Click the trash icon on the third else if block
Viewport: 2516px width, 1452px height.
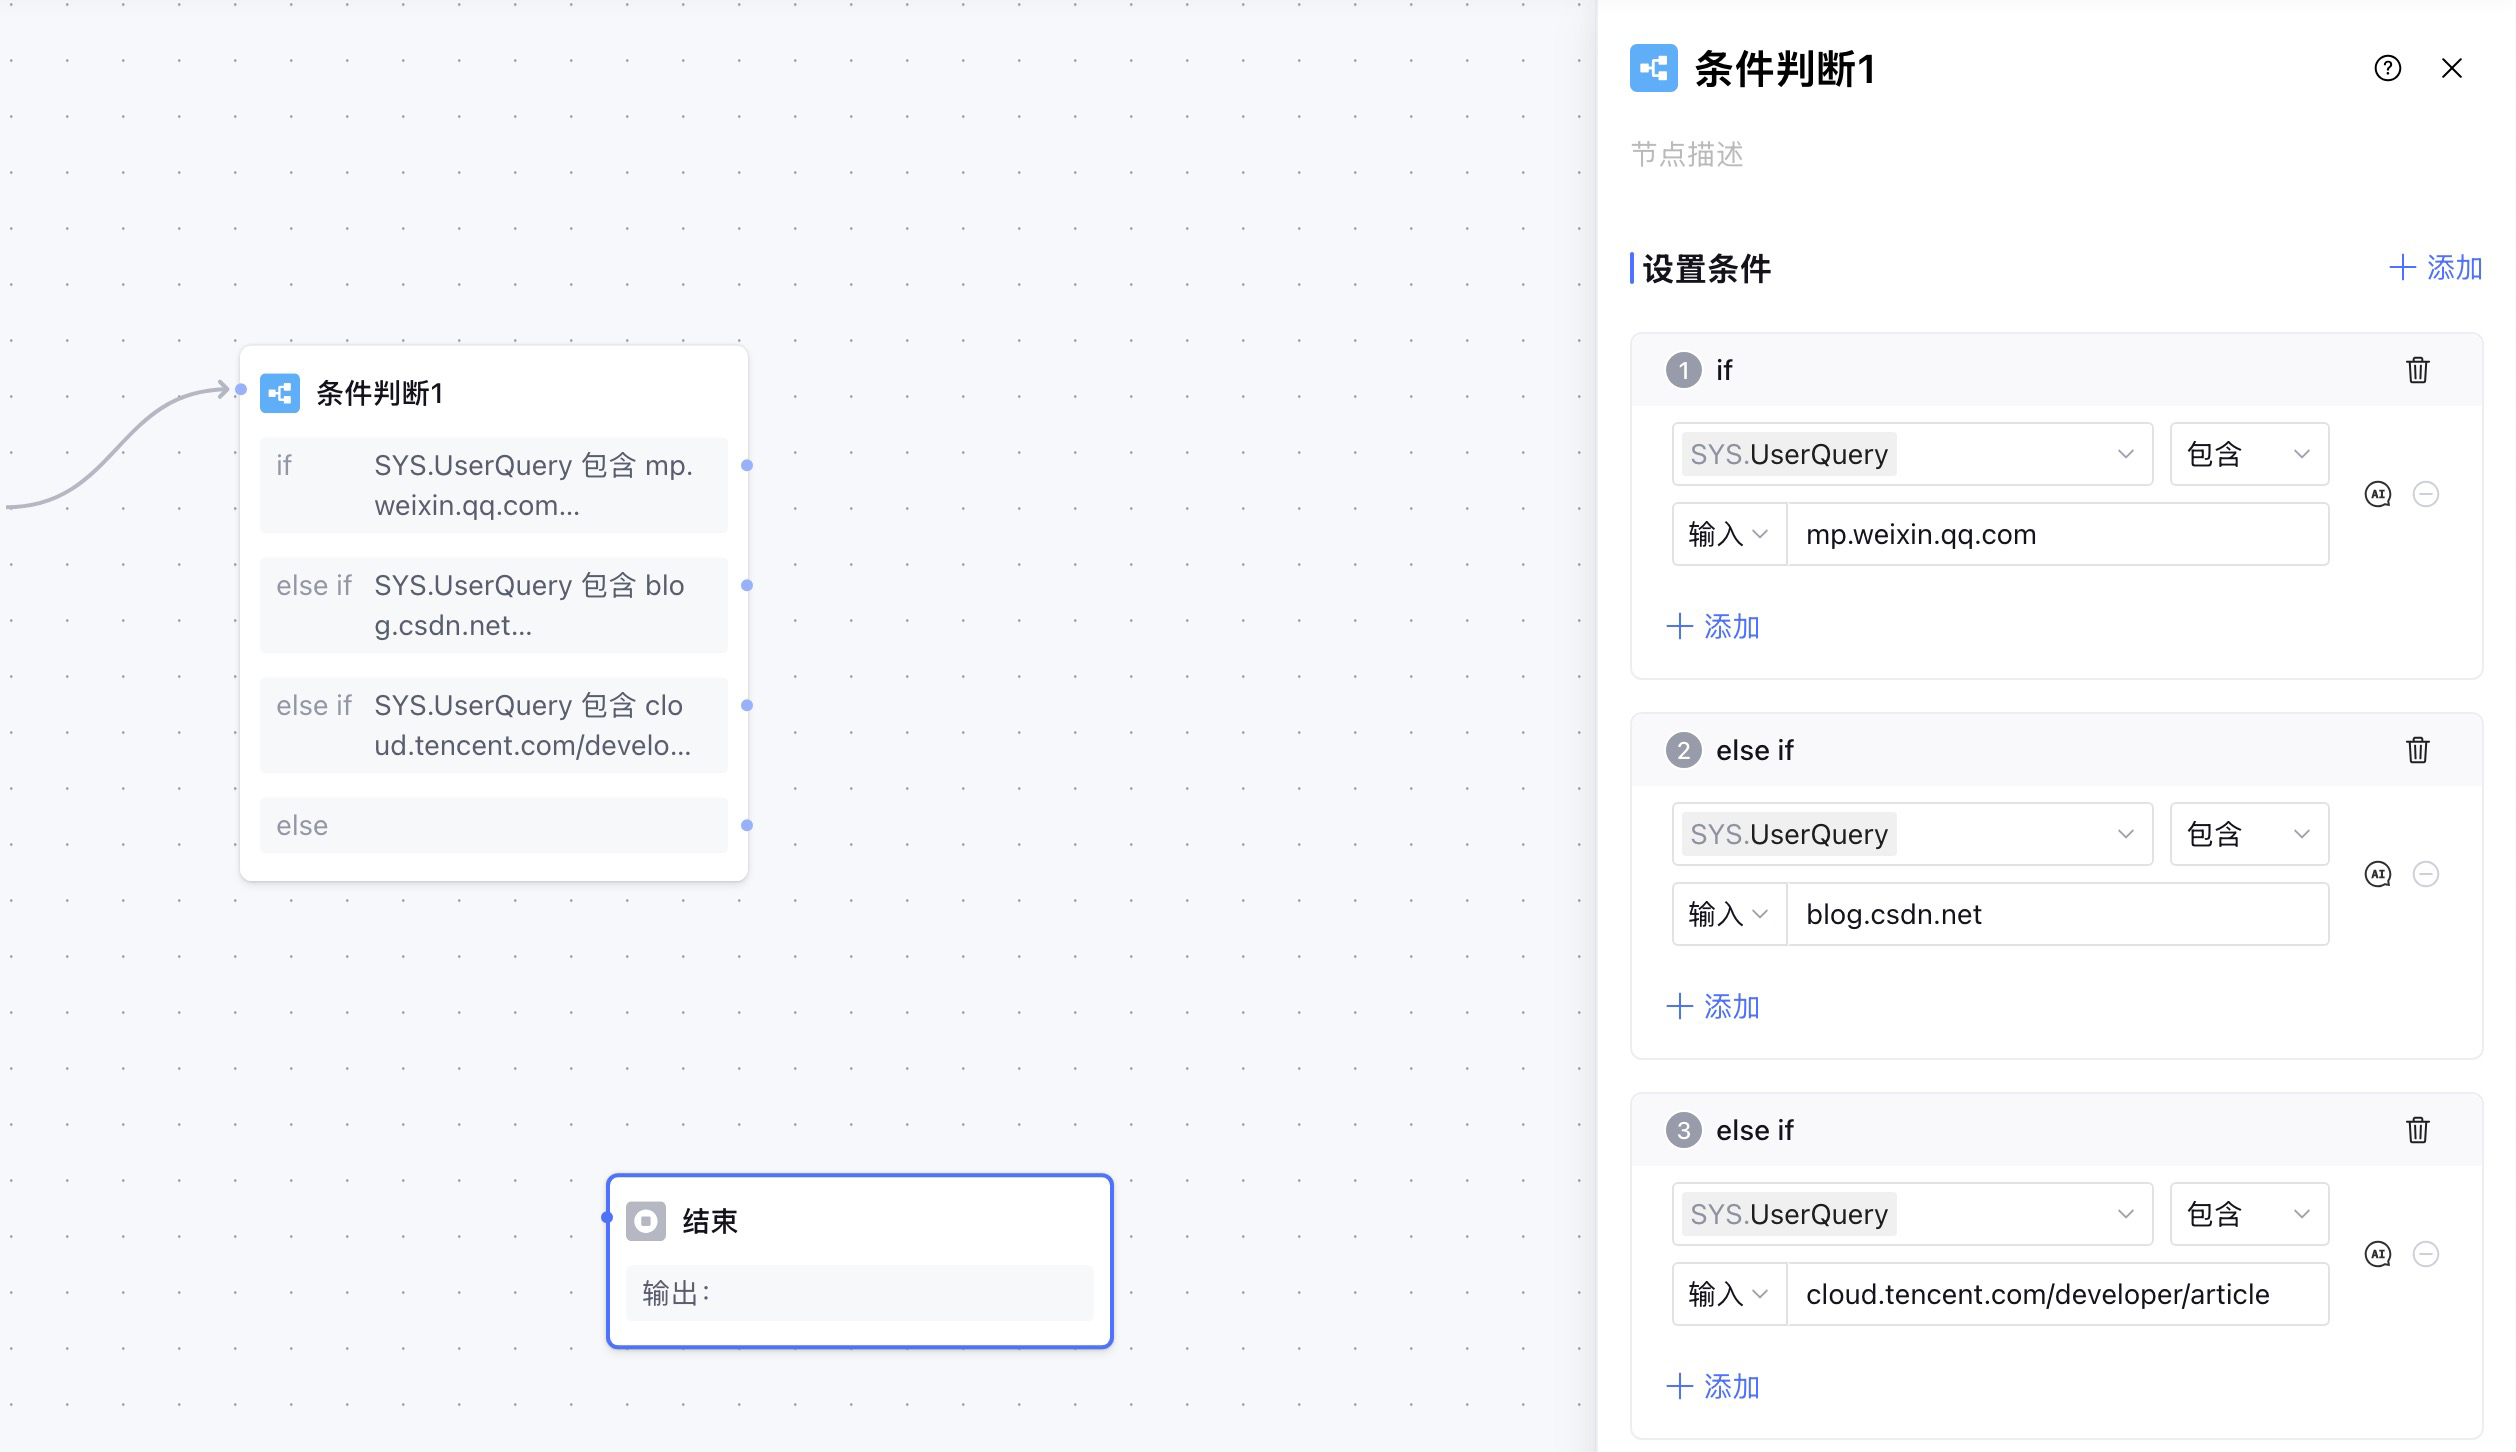[2417, 1130]
